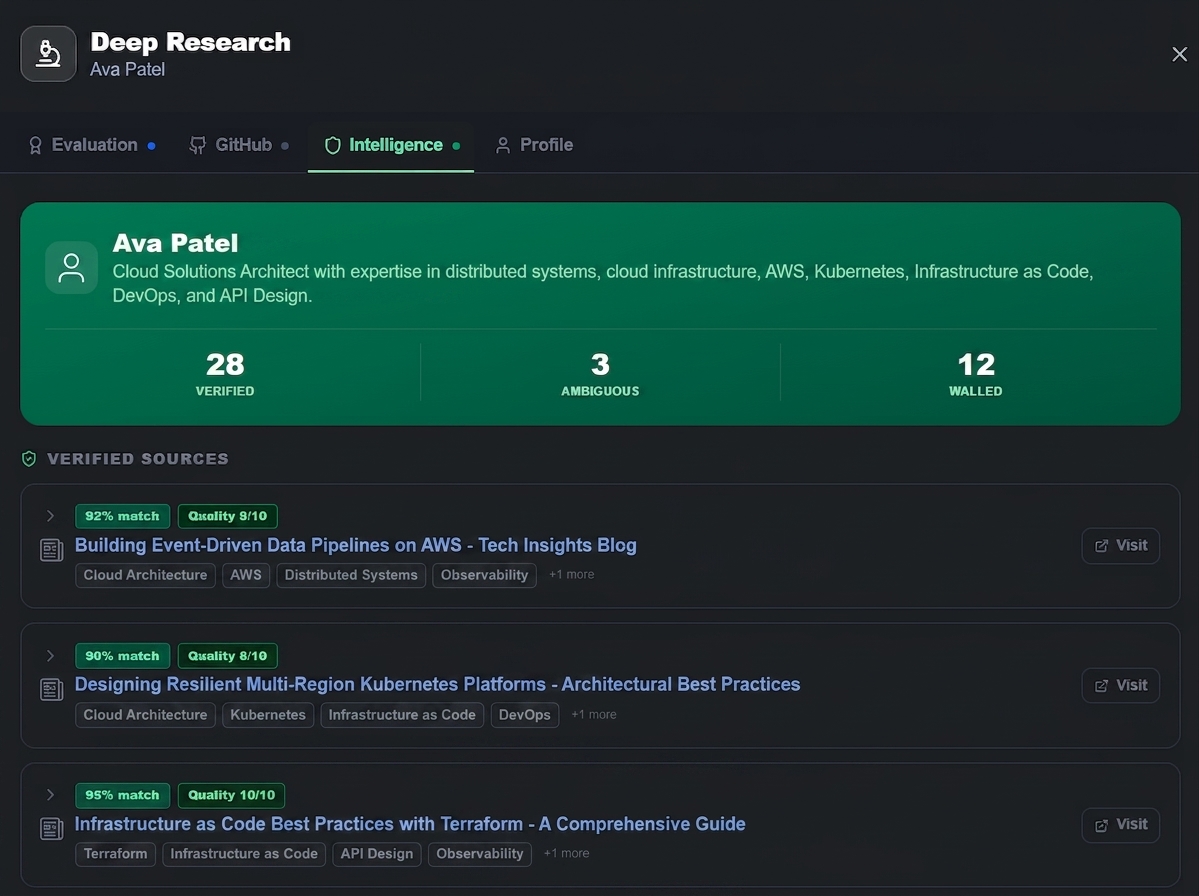Expand the Multi-Region Kubernetes Platforms source
The width and height of the screenshot is (1199, 896).
tap(50, 656)
